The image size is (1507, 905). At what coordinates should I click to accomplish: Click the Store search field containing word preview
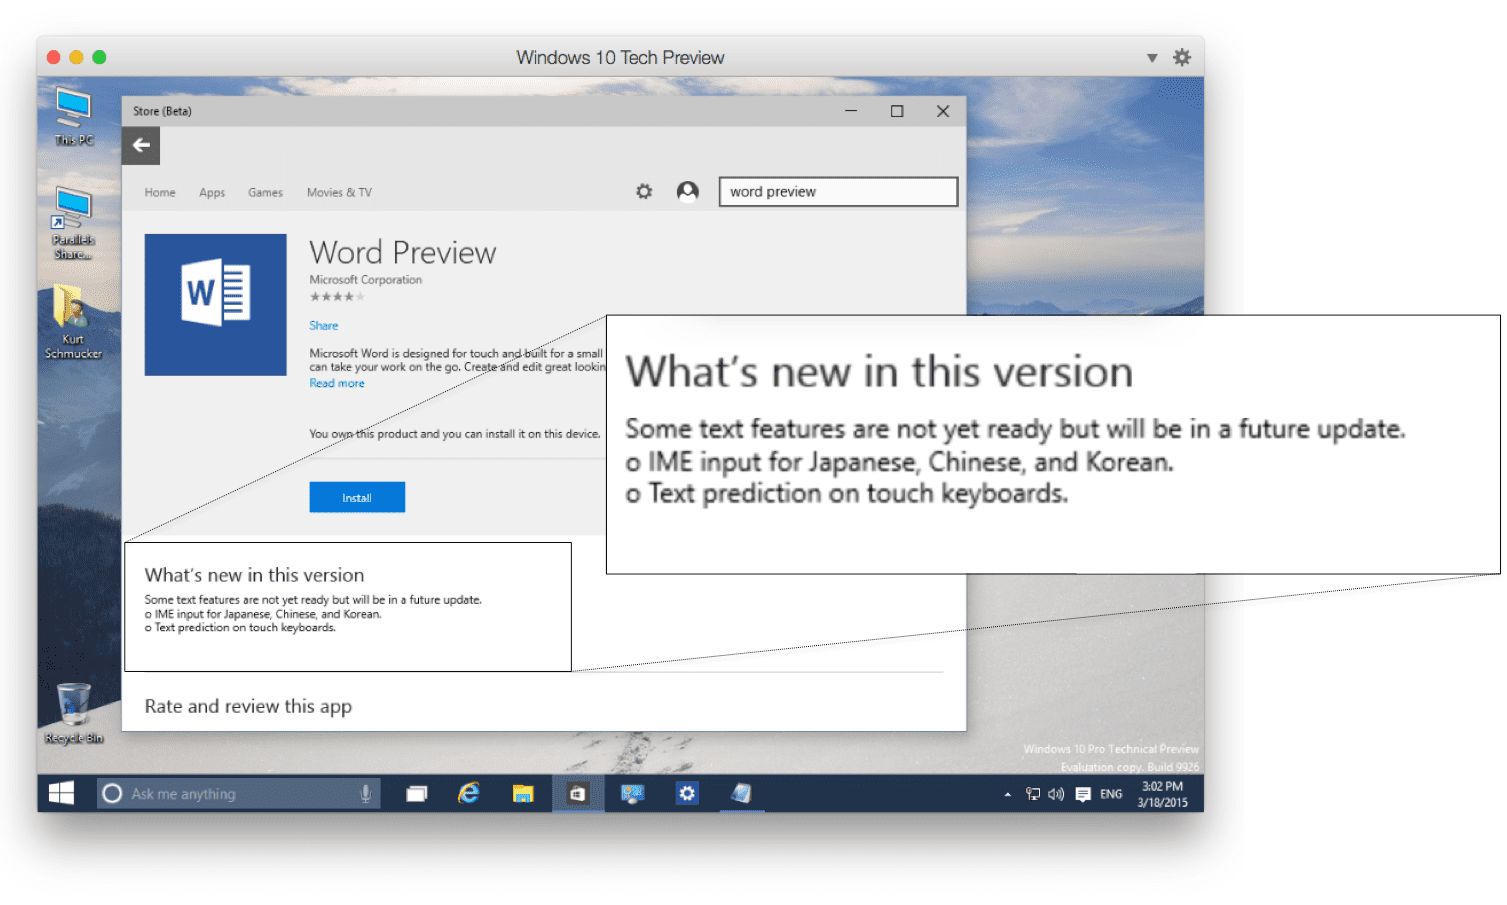tap(838, 191)
